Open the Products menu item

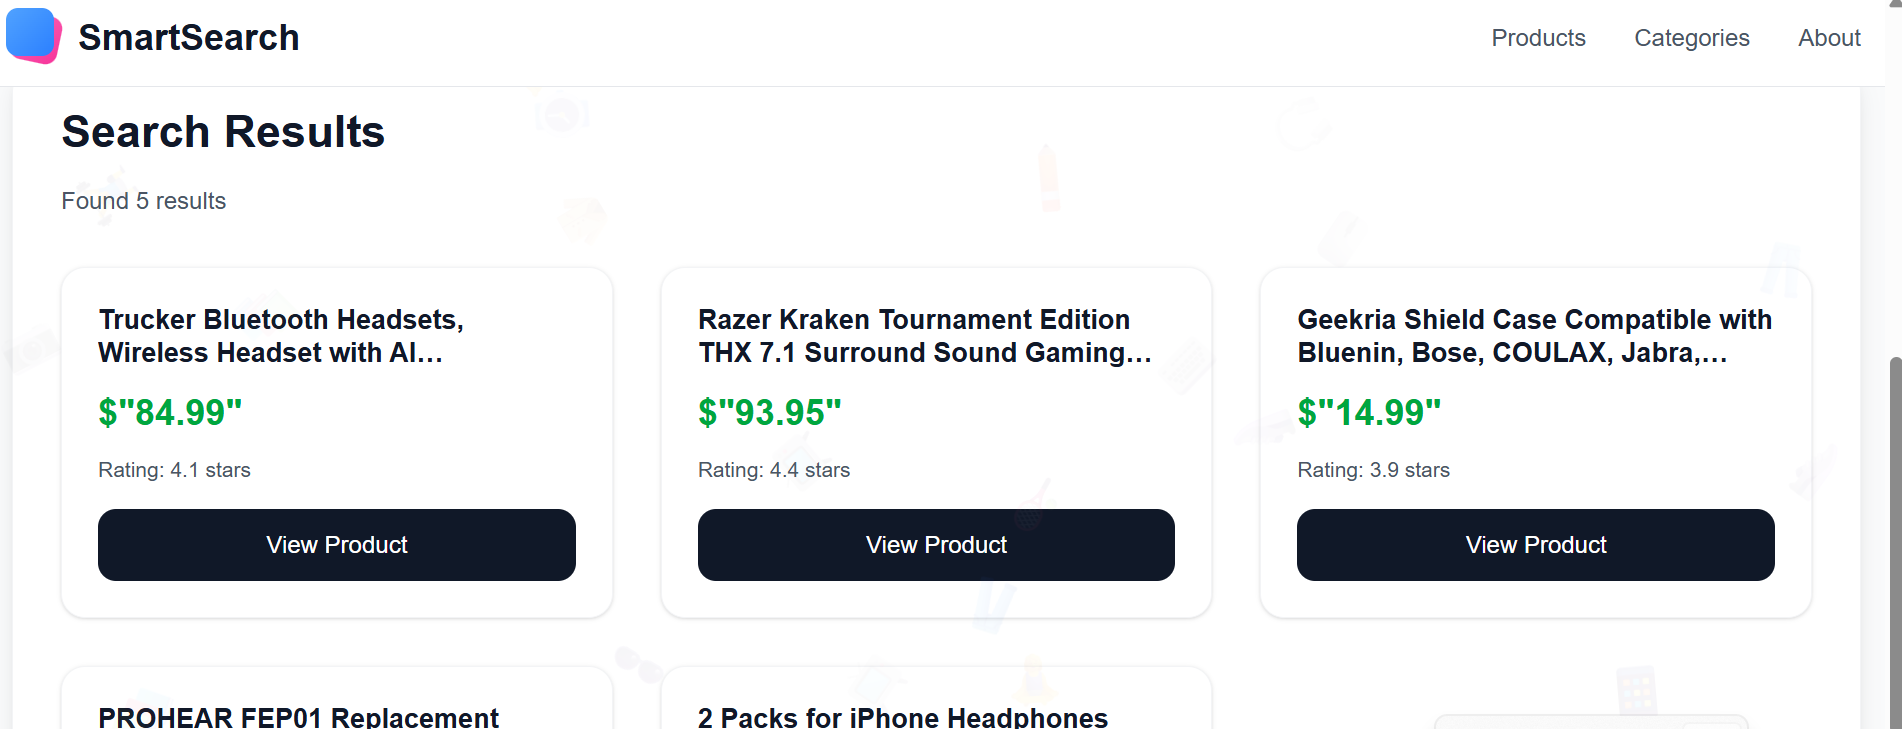tap(1538, 38)
